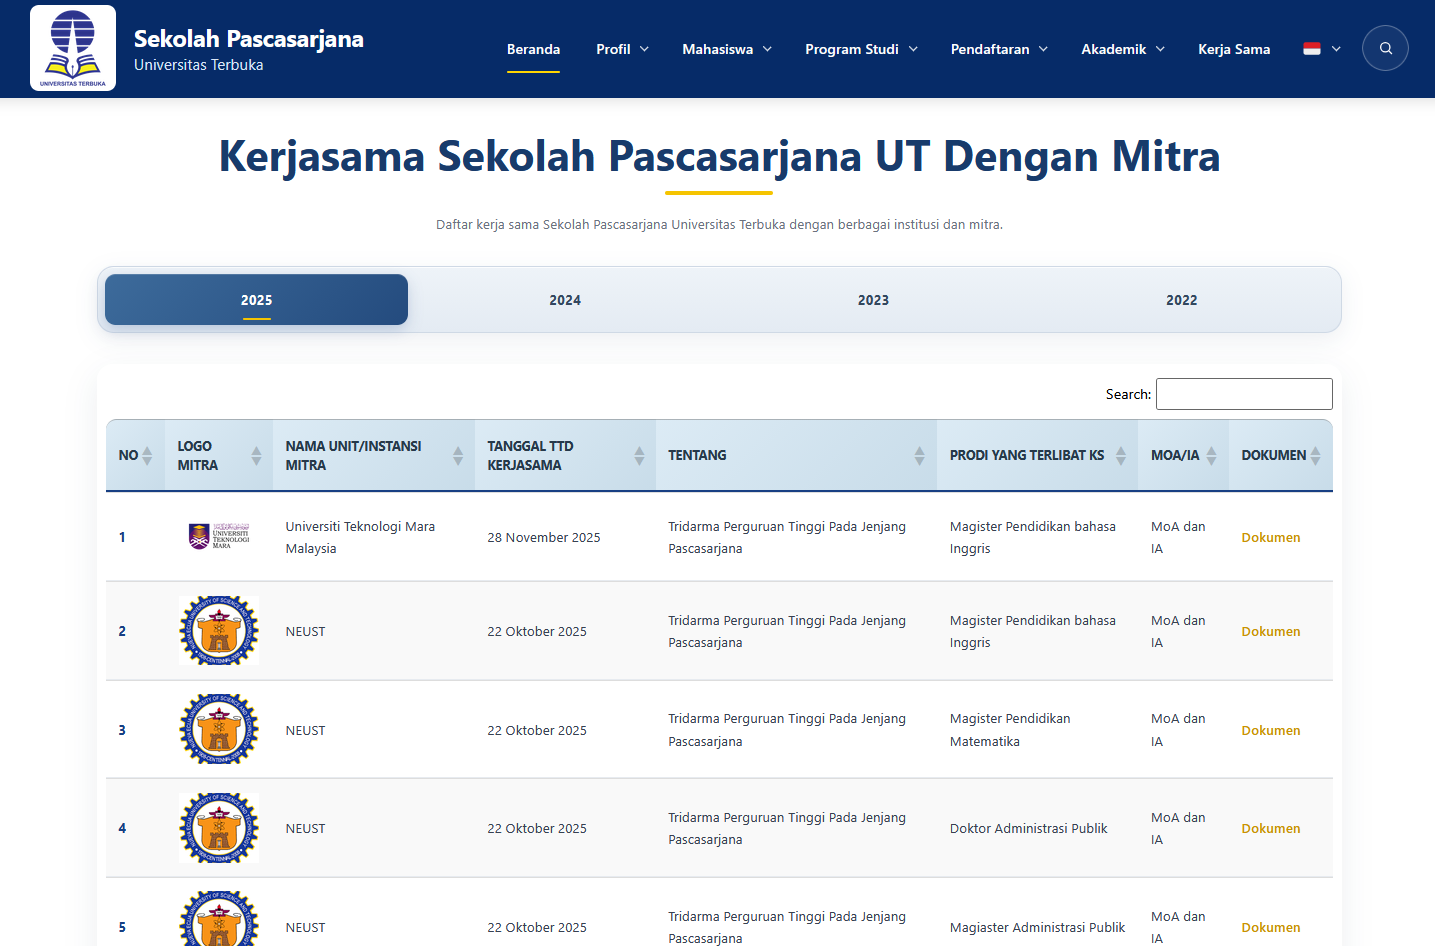Click the NEUST logo in row 5
The height and width of the screenshot is (946, 1435).
click(219, 920)
